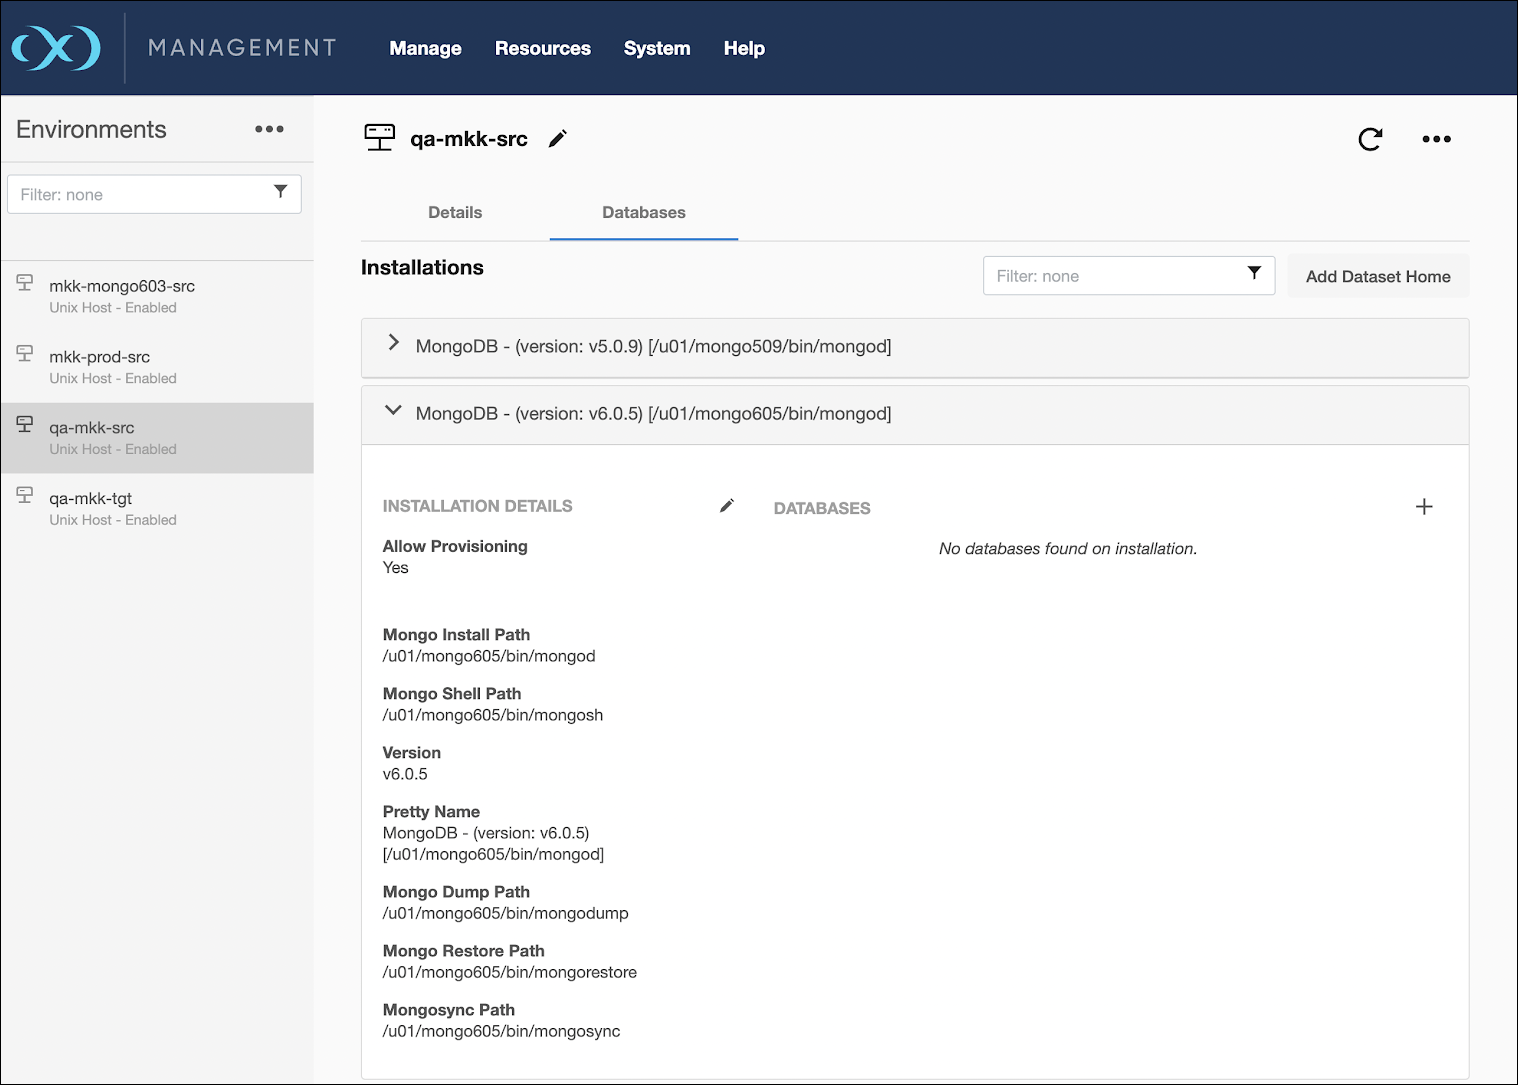The height and width of the screenshot is (1085, 1518).
Task: Add a database with the plus icon
Action: pyautogui.click(x=1424, y=507)
